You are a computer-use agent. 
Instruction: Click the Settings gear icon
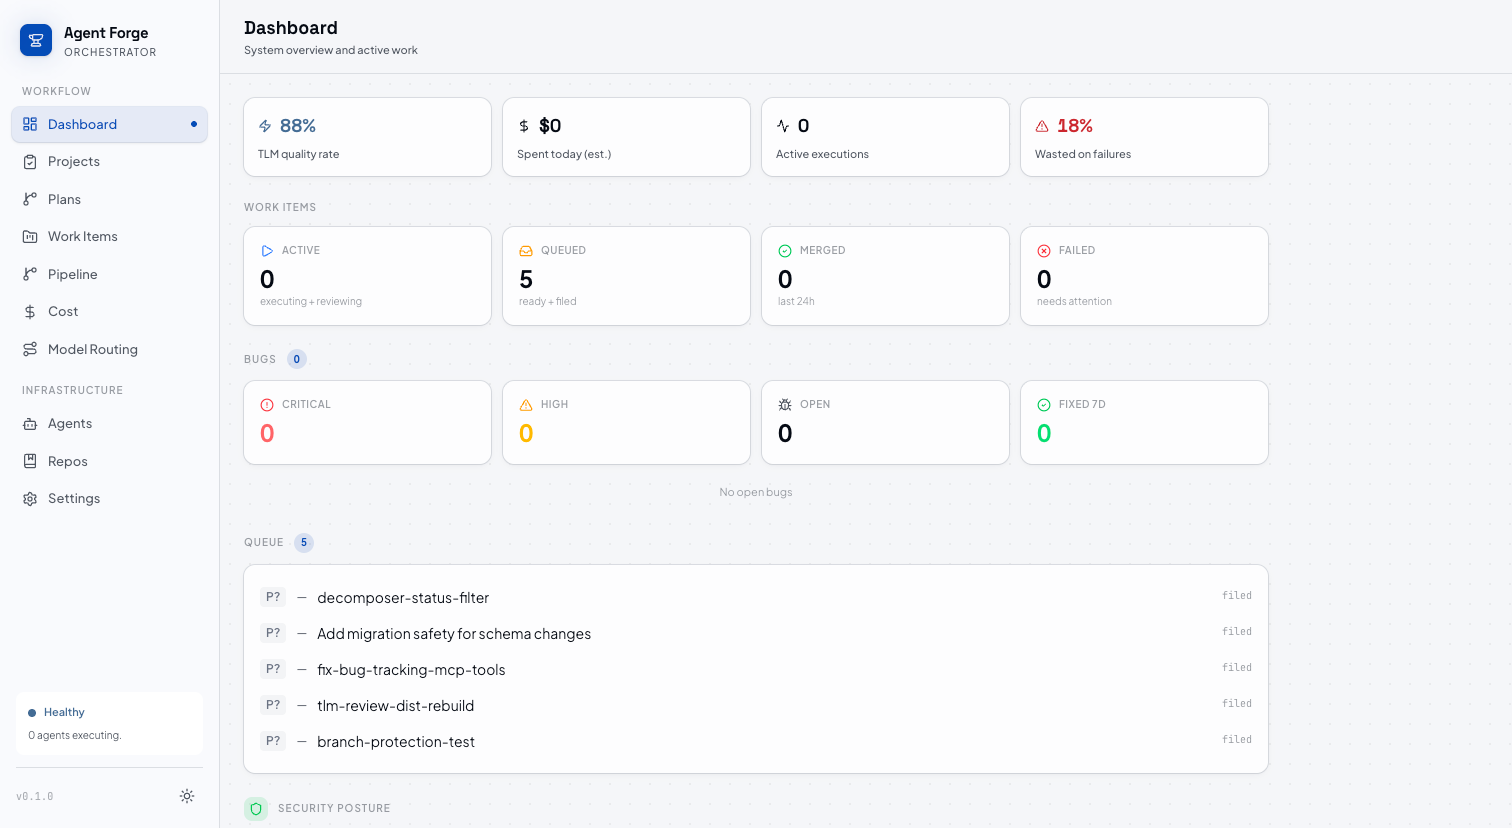[x=30, y=499]
